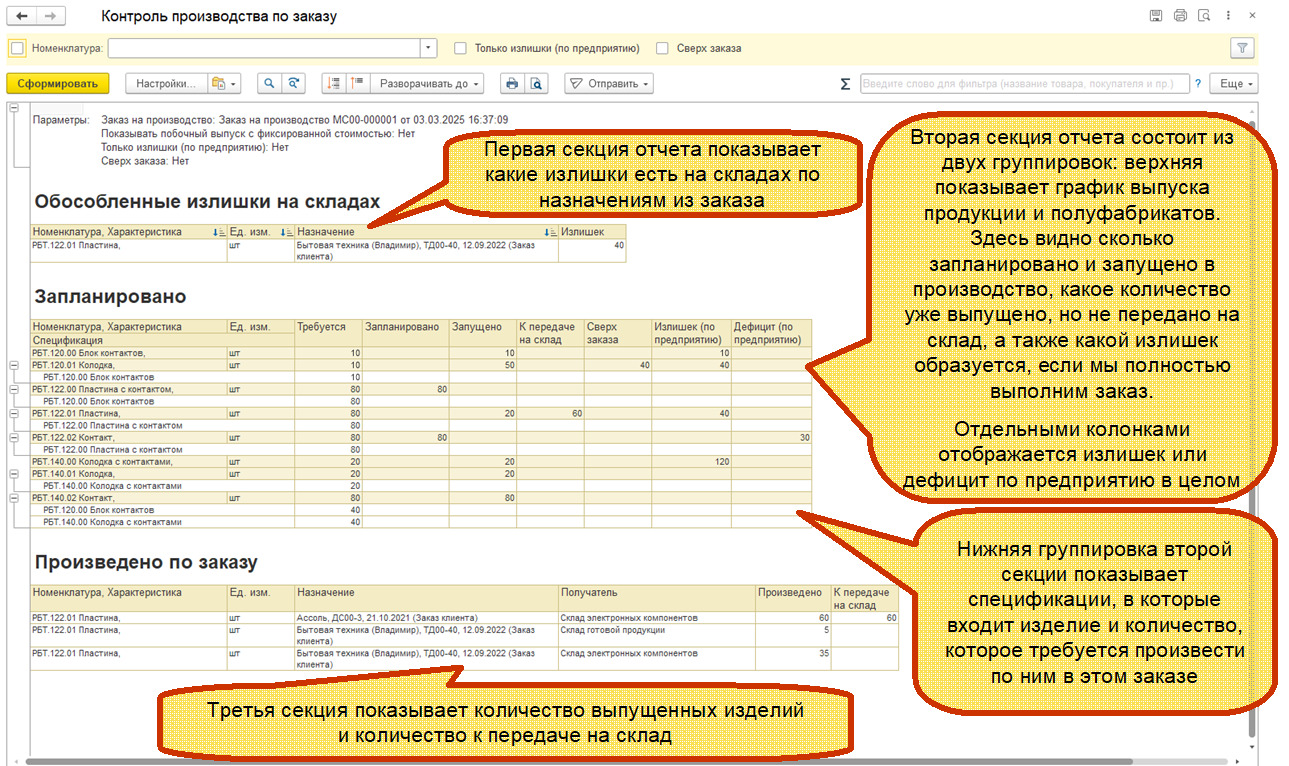
Task: Click the Номенклатура input field
Action: [264, 48]
